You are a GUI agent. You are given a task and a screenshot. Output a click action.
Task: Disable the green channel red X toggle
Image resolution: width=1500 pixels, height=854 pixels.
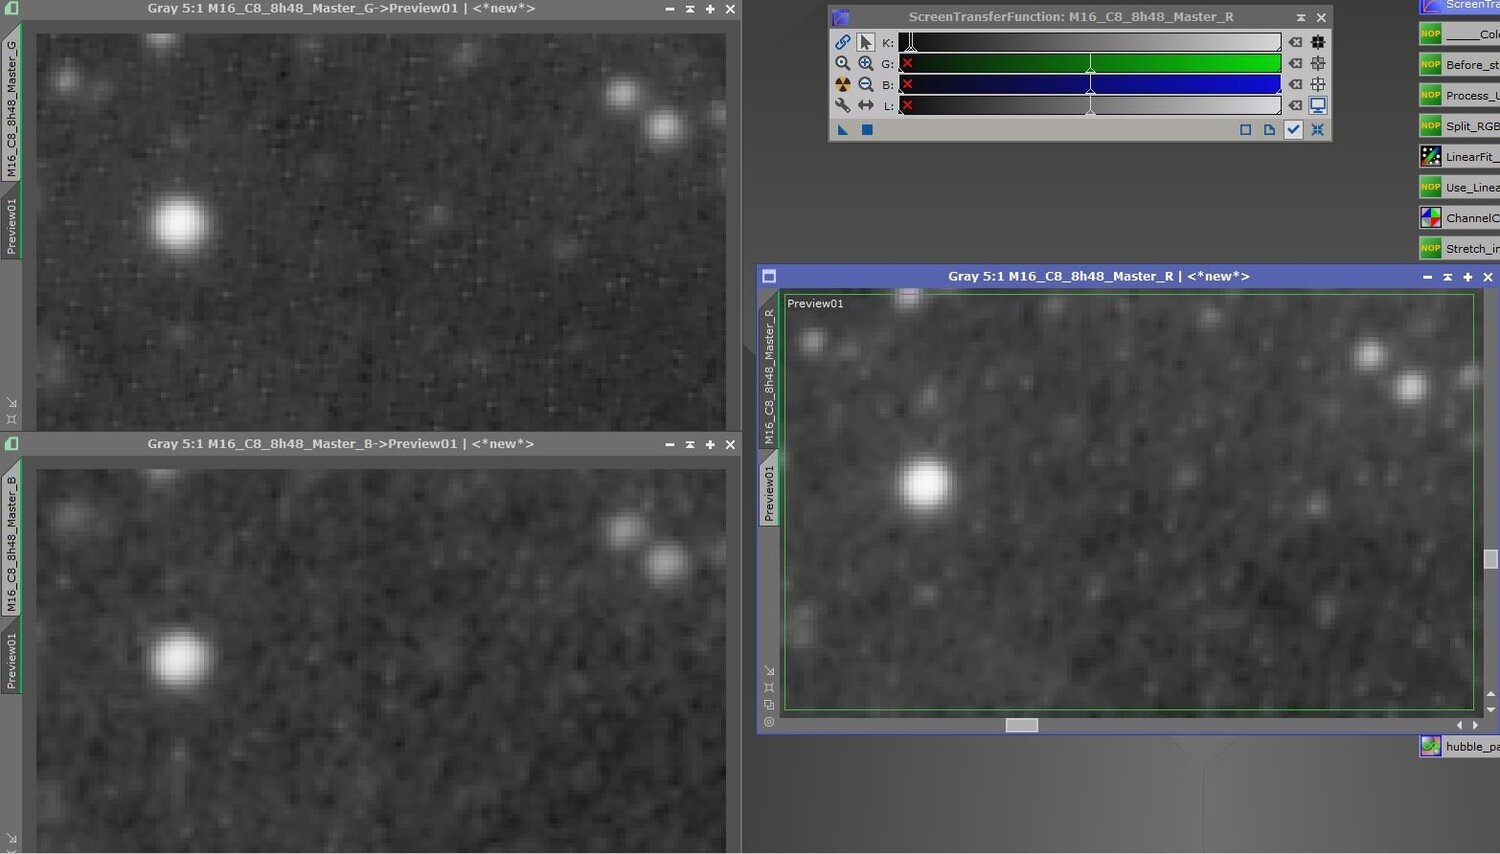pyautogui.click(x=908, y=63)
